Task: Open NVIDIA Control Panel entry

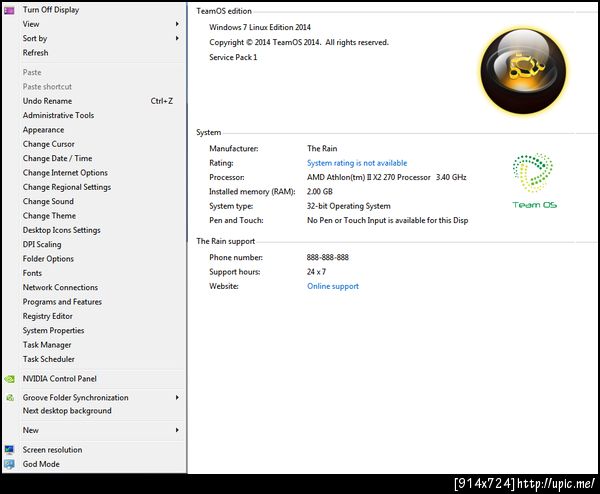Action: [x=59, y=379]
